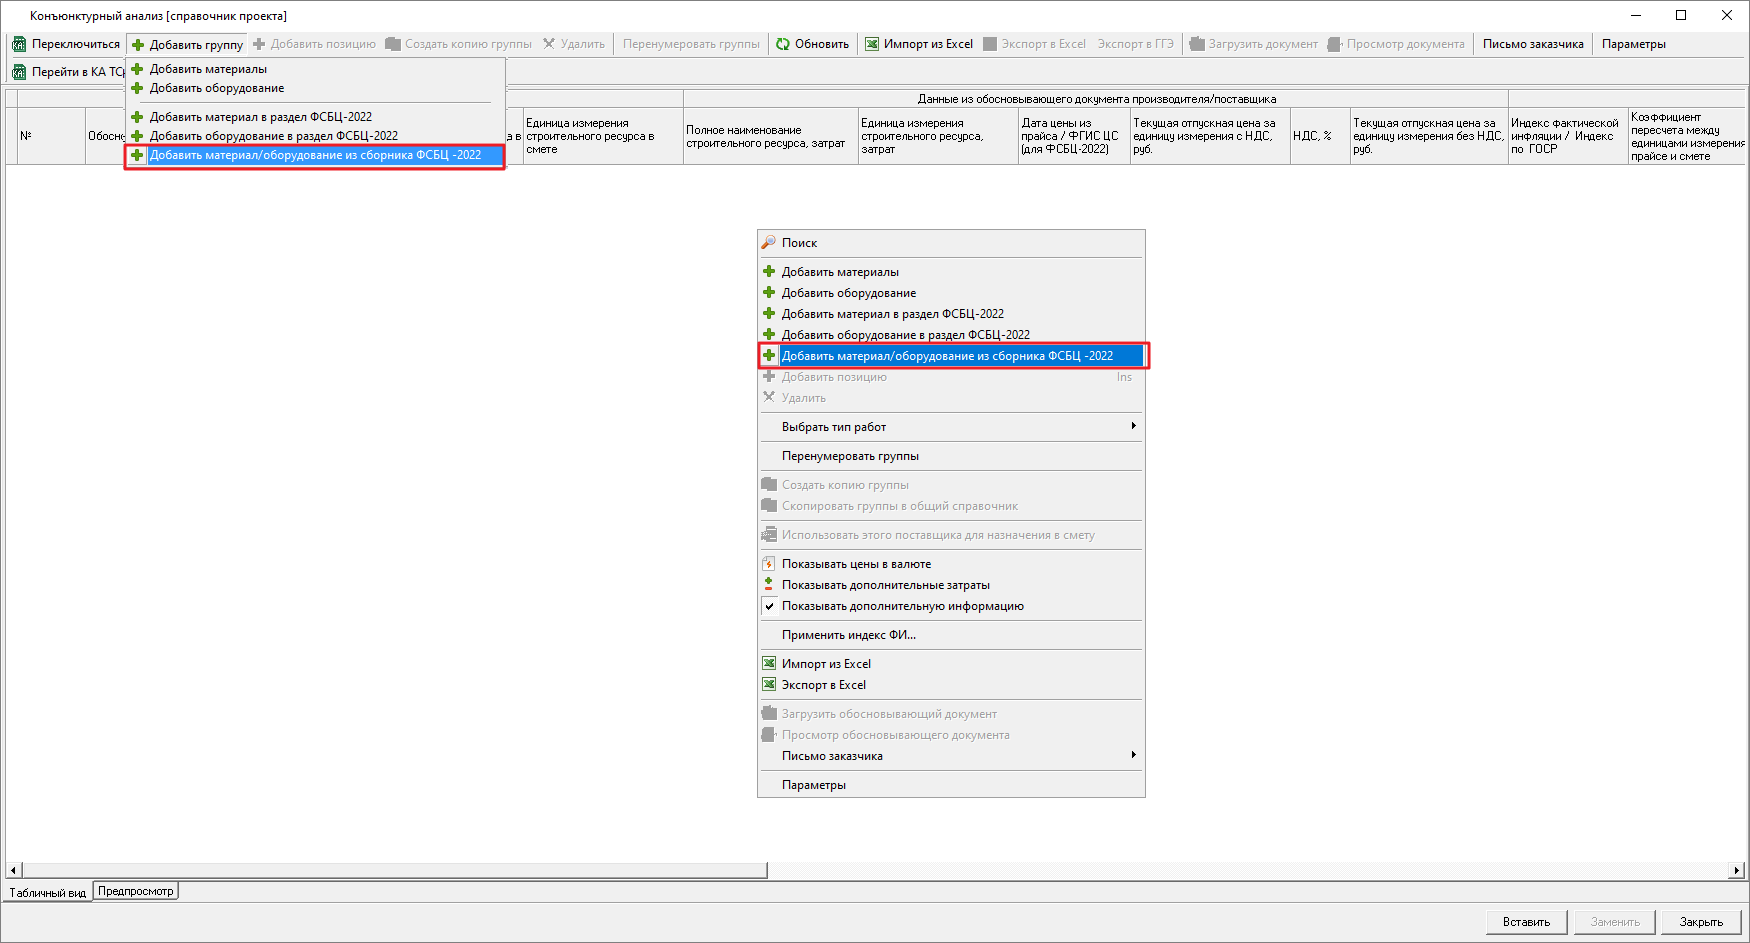Enable Показывать цены в валюте option
The width and height of the screenshot is (1750, 943).
(x=856, y=564)
